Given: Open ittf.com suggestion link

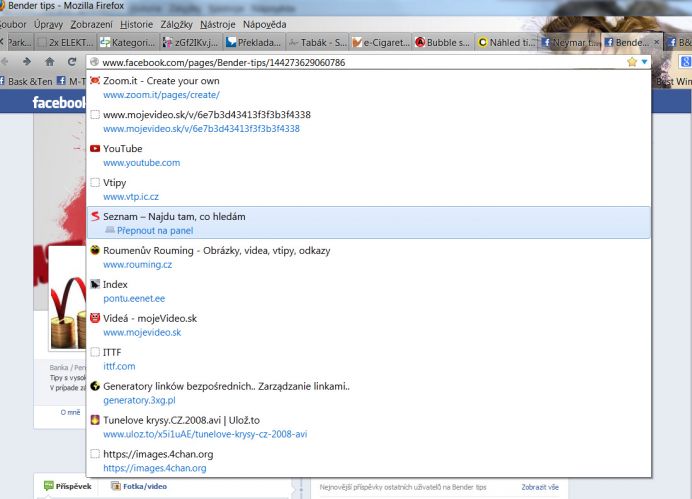Looking at the screenshot, I should 119,366.
